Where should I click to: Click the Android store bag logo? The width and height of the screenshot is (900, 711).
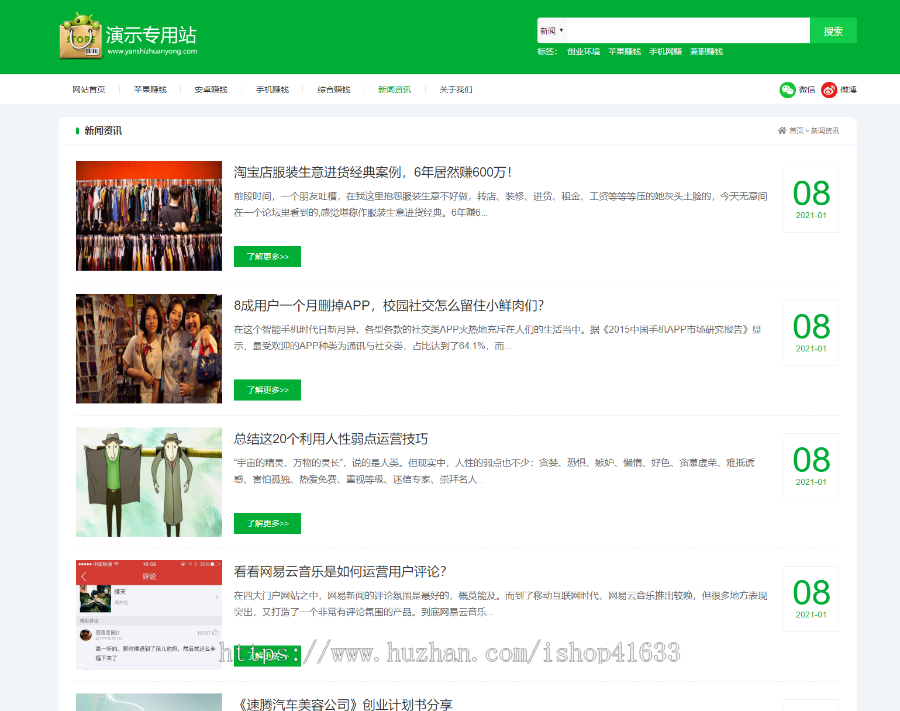tap(80, 37)
